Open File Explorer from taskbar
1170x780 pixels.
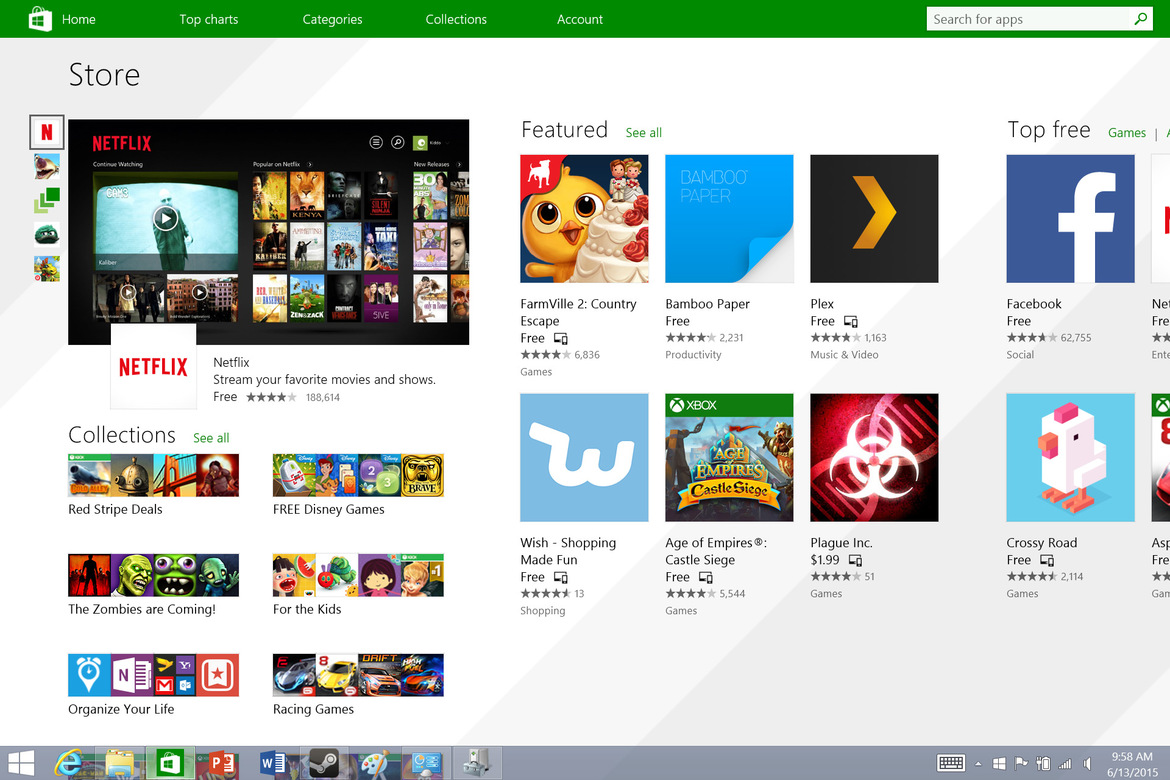(x=119, y=763)
